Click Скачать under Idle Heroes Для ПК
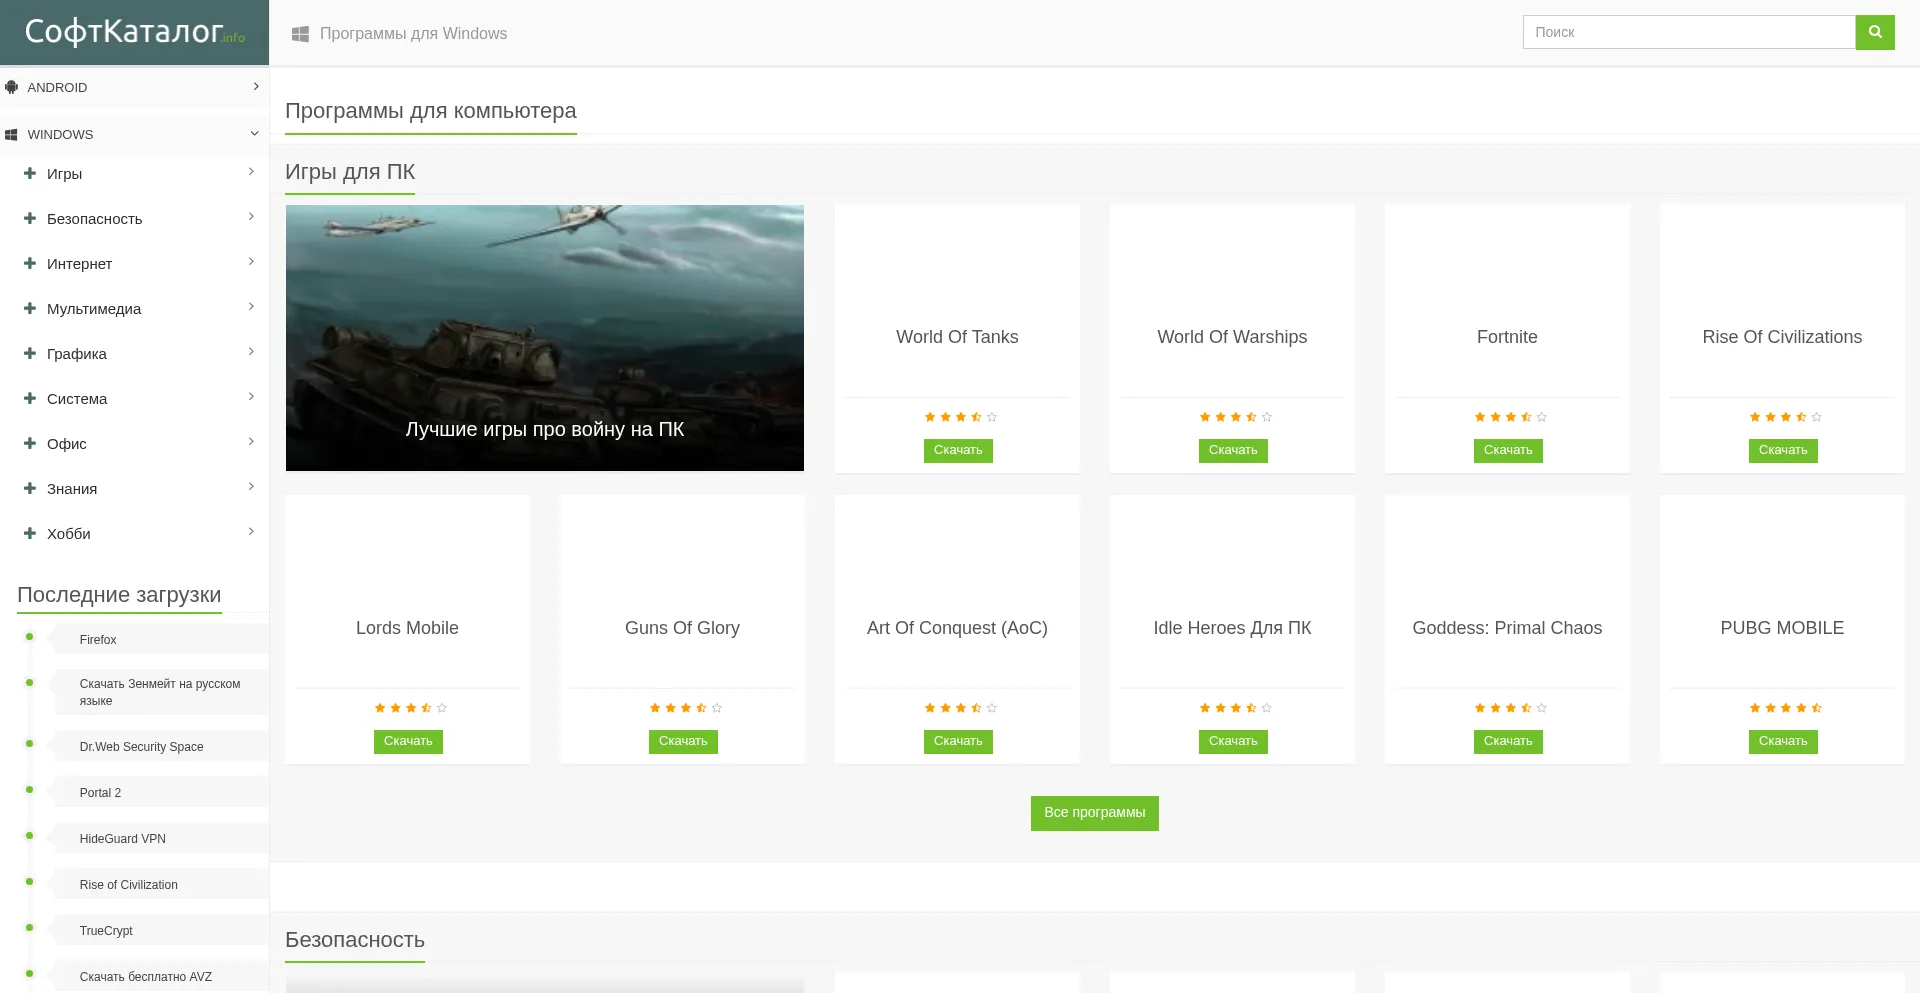 click(1233, 742)
